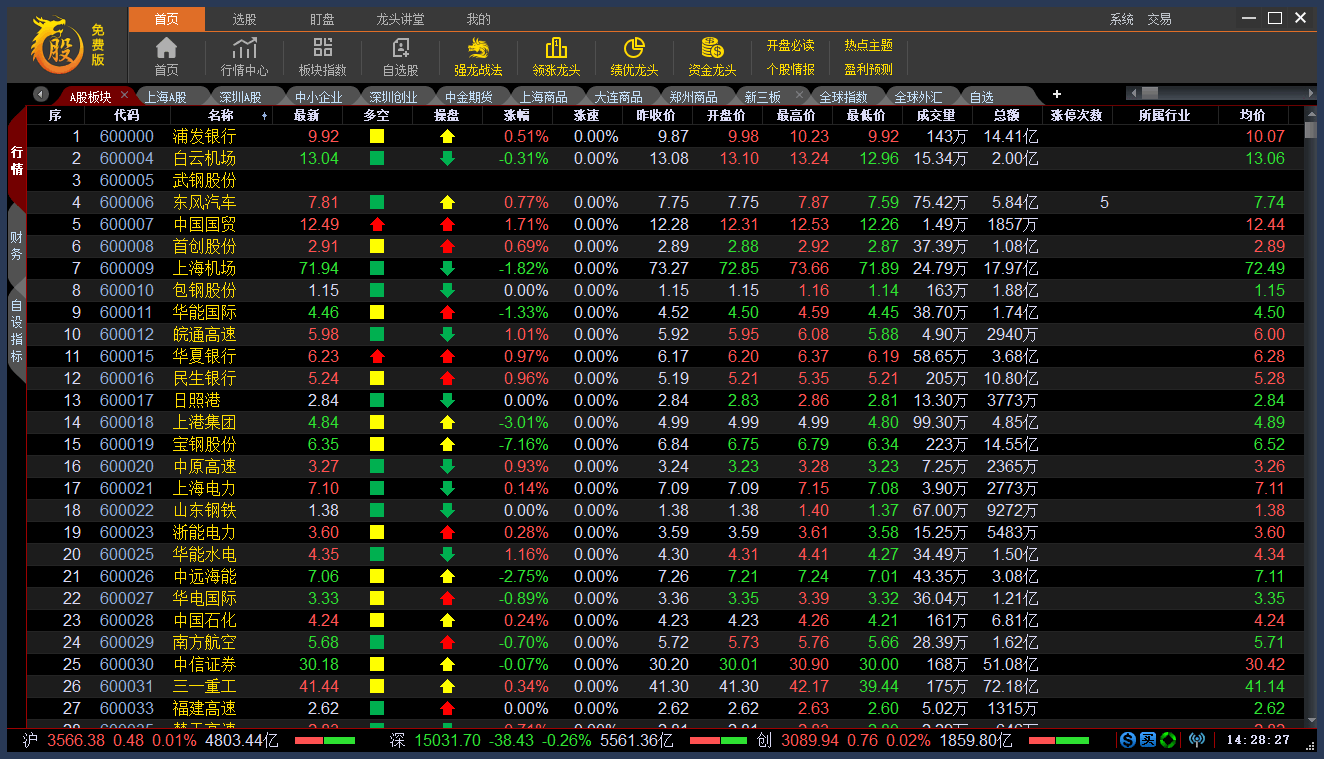Click 操盘 red arrow for 南方航空
This screenshot has width=1324, height=759.
pos(447,642)
